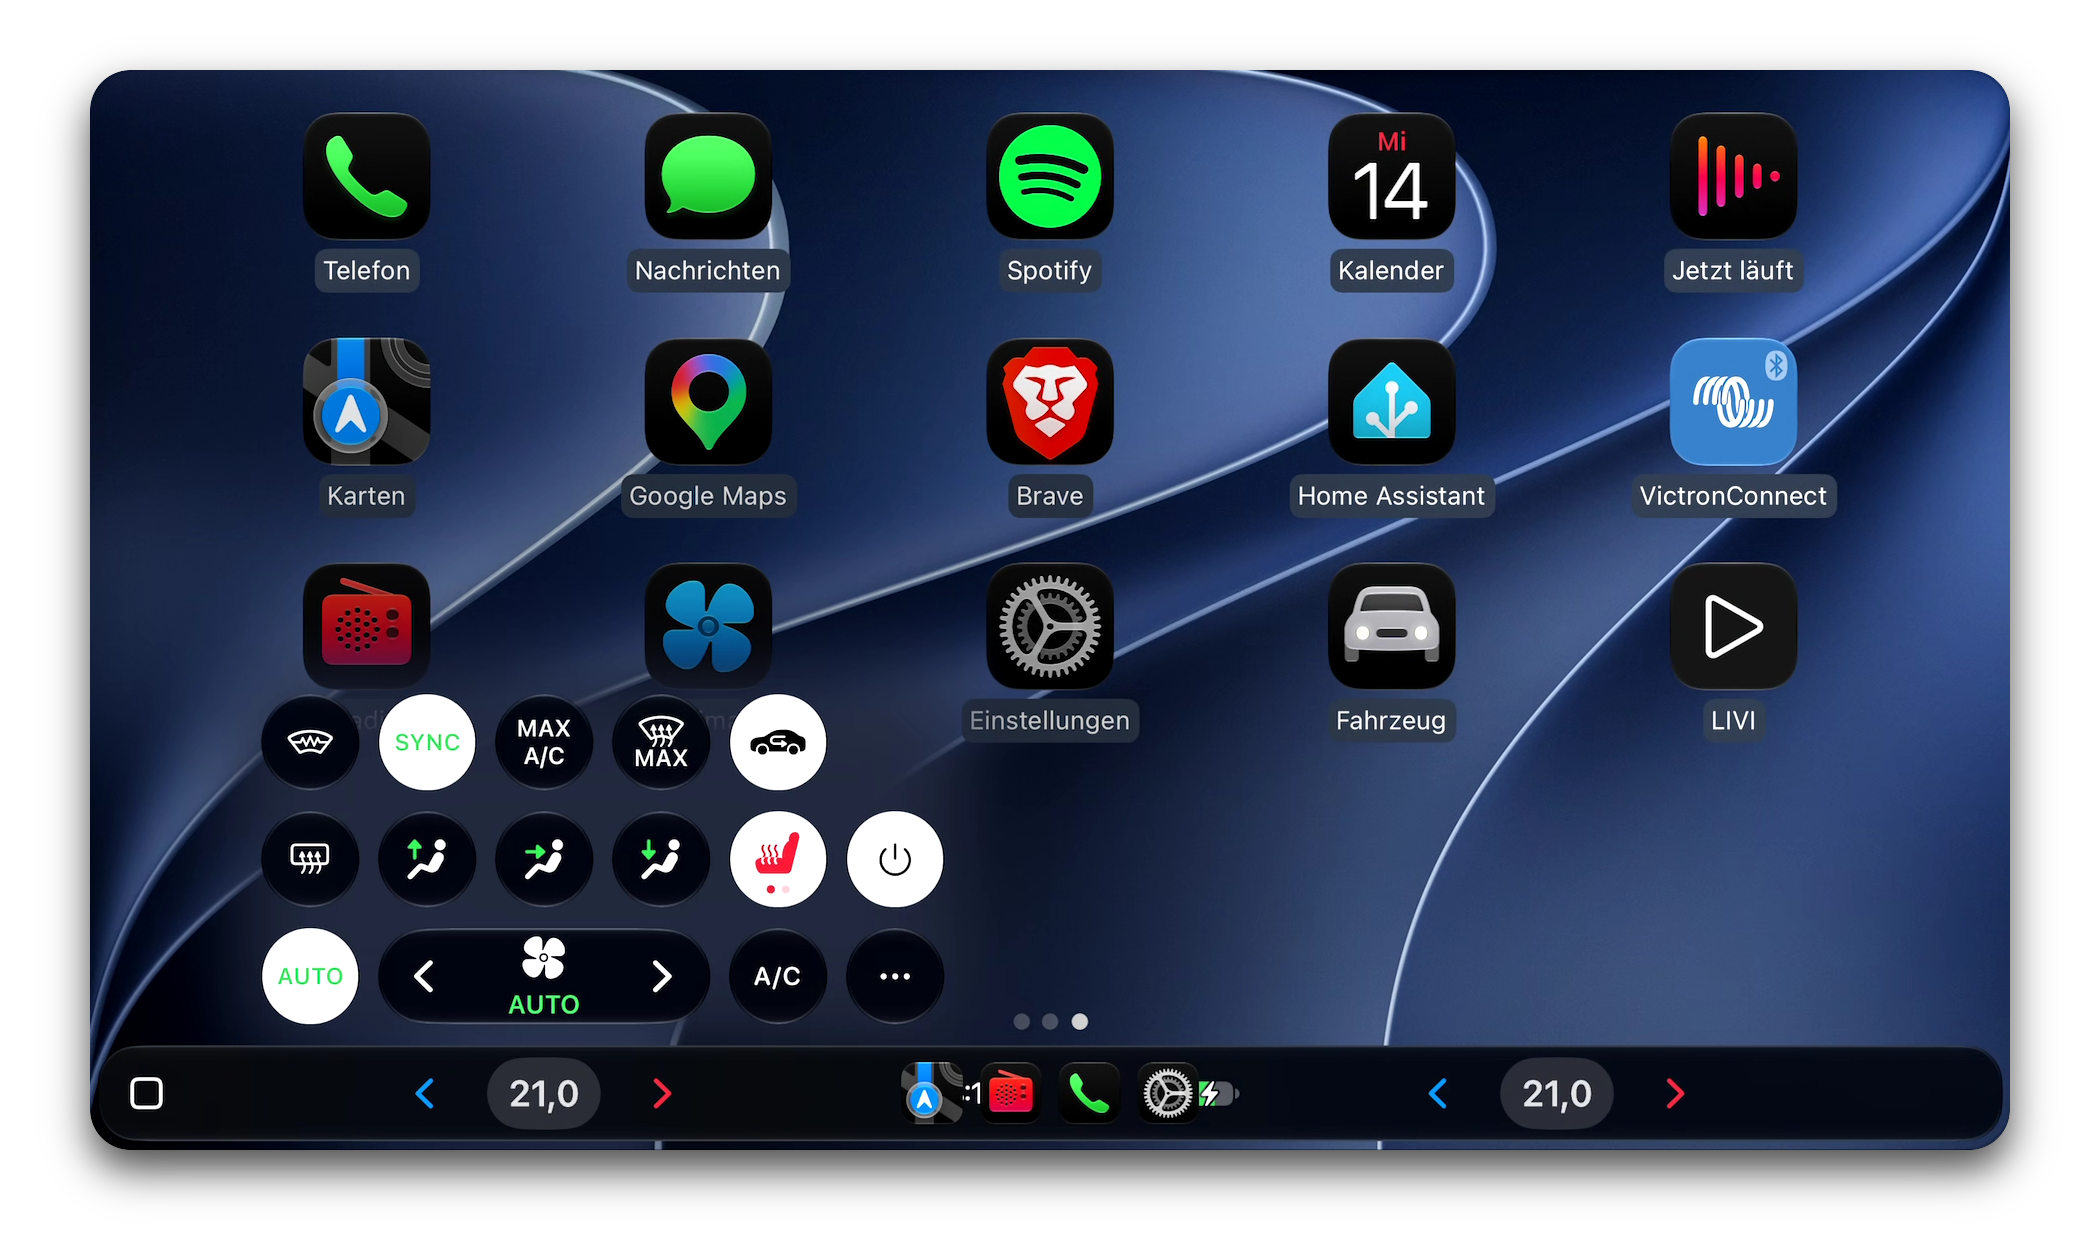Open the Kalender app showing Mi 14

[1391, 177]
